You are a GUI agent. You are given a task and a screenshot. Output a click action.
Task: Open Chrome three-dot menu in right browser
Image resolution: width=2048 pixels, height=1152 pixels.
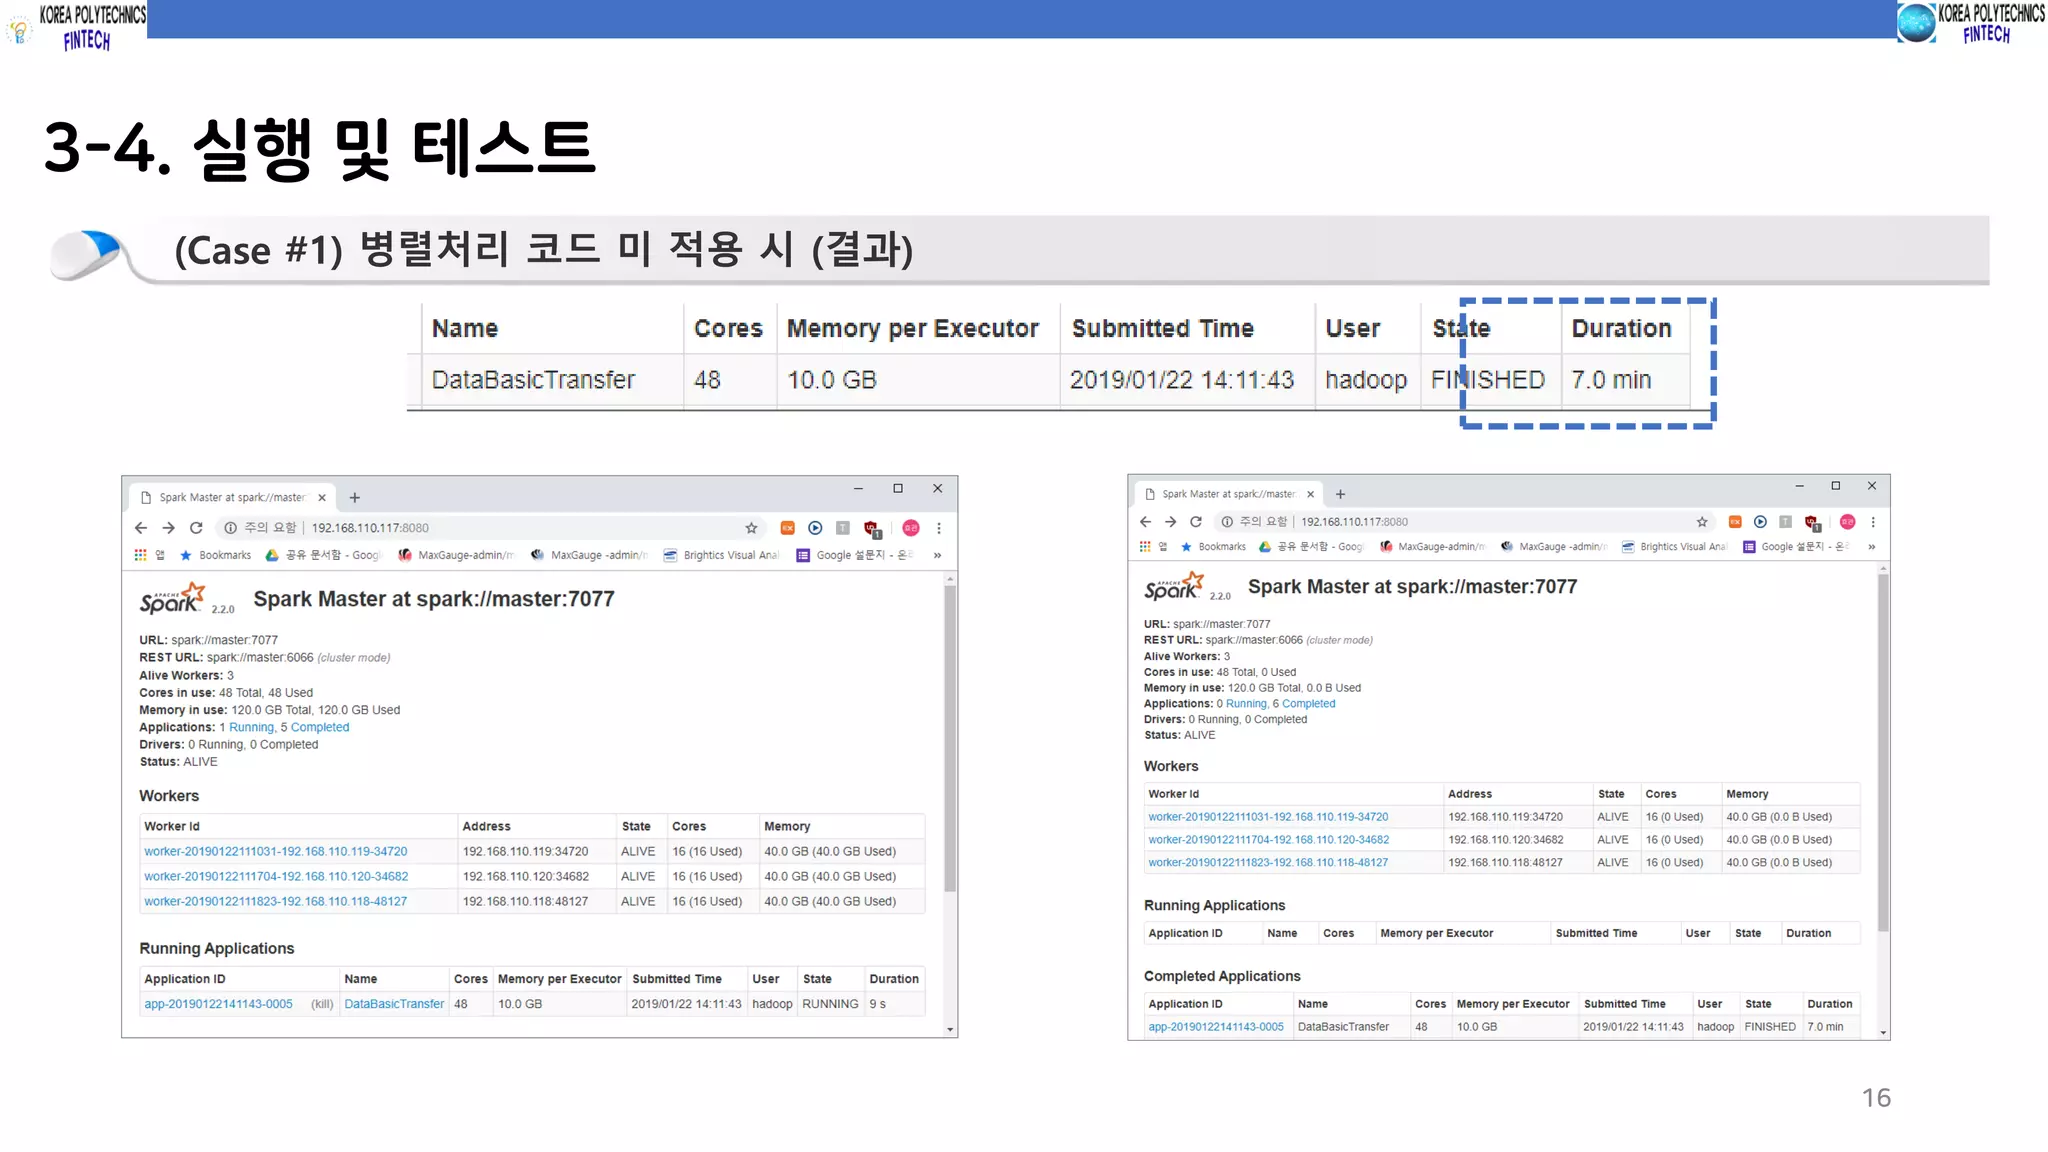(1873, 522)
